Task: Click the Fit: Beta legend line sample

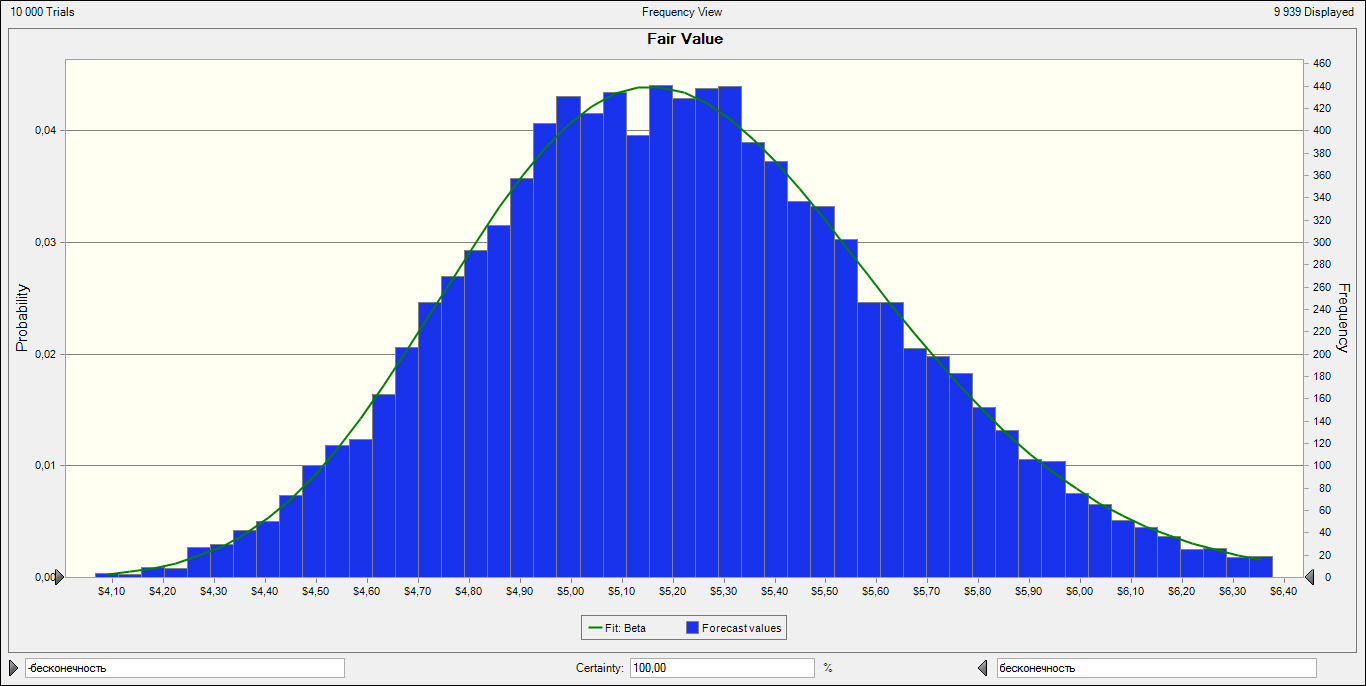Action: tap(595, 628)
